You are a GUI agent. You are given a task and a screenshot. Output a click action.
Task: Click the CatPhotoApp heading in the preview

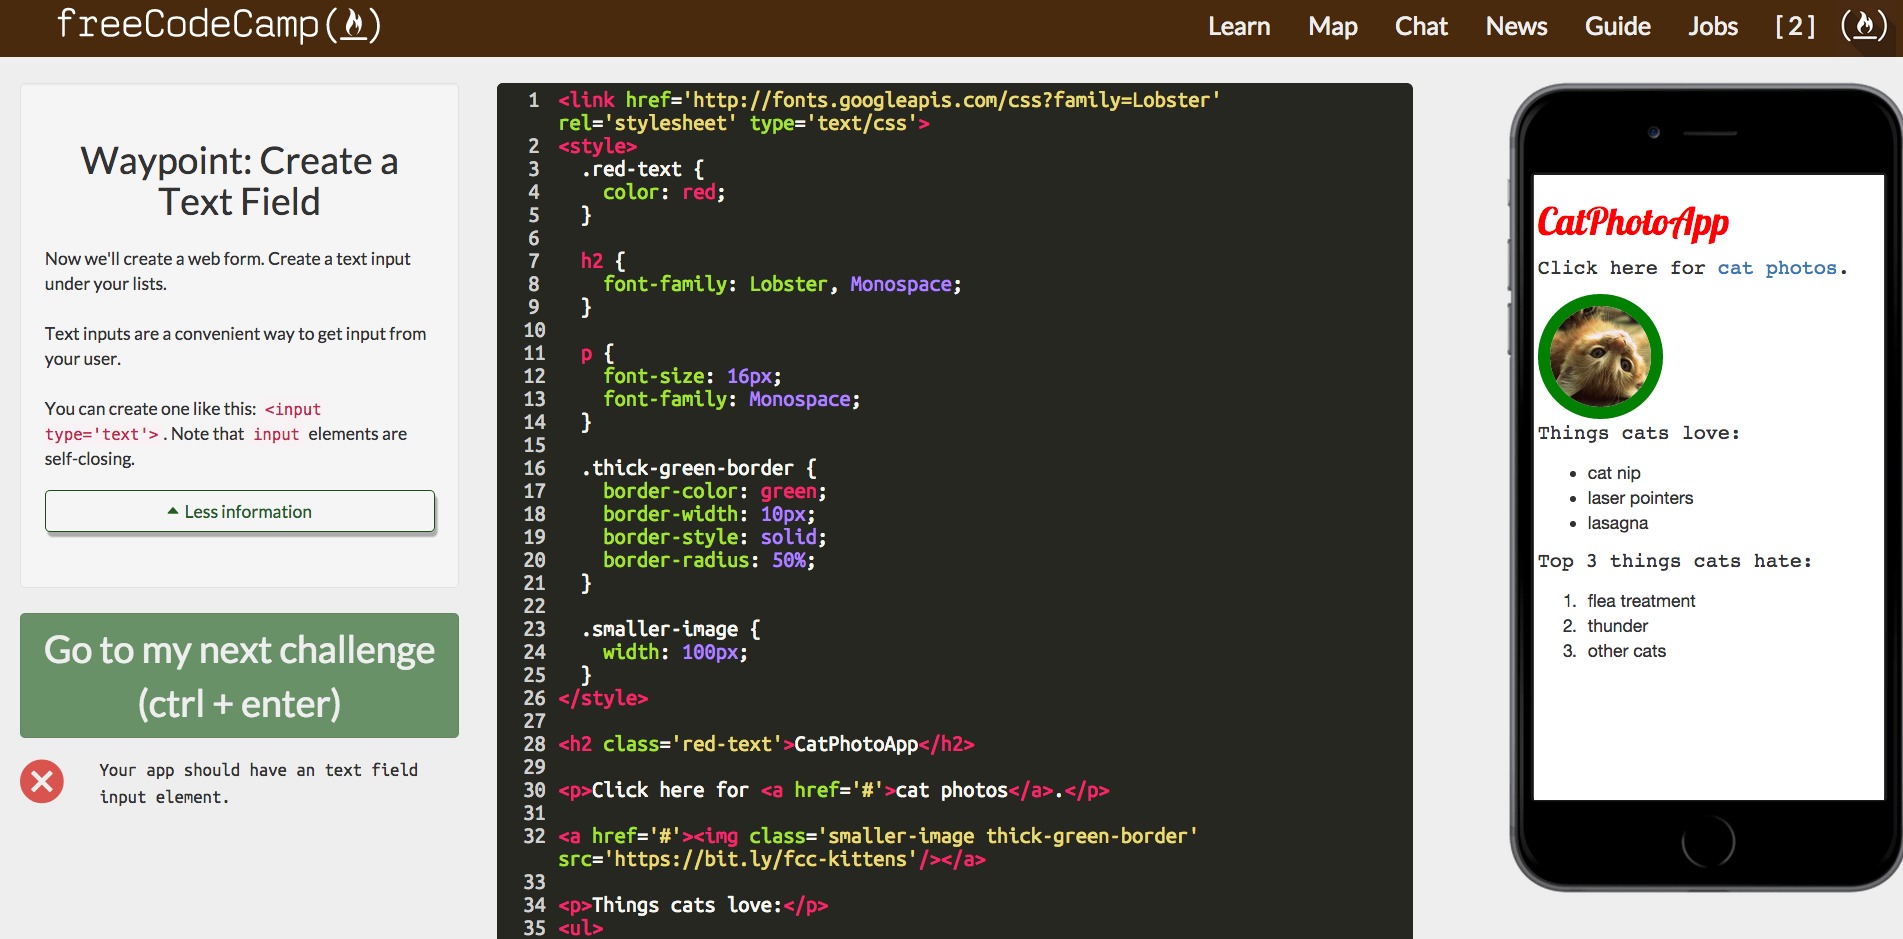pyautogui.click(x=1632, y=222)
